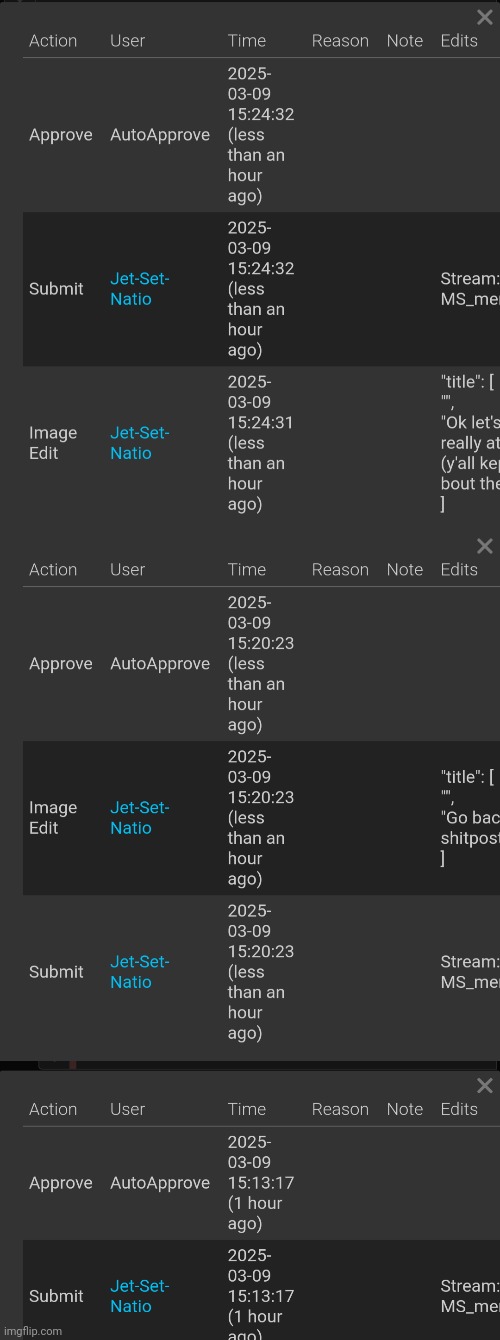Open Jet-Set-Natio link in 15:24:32 Submit row
This screenshot has height=1340, width=500.
(x=139, y=289)
